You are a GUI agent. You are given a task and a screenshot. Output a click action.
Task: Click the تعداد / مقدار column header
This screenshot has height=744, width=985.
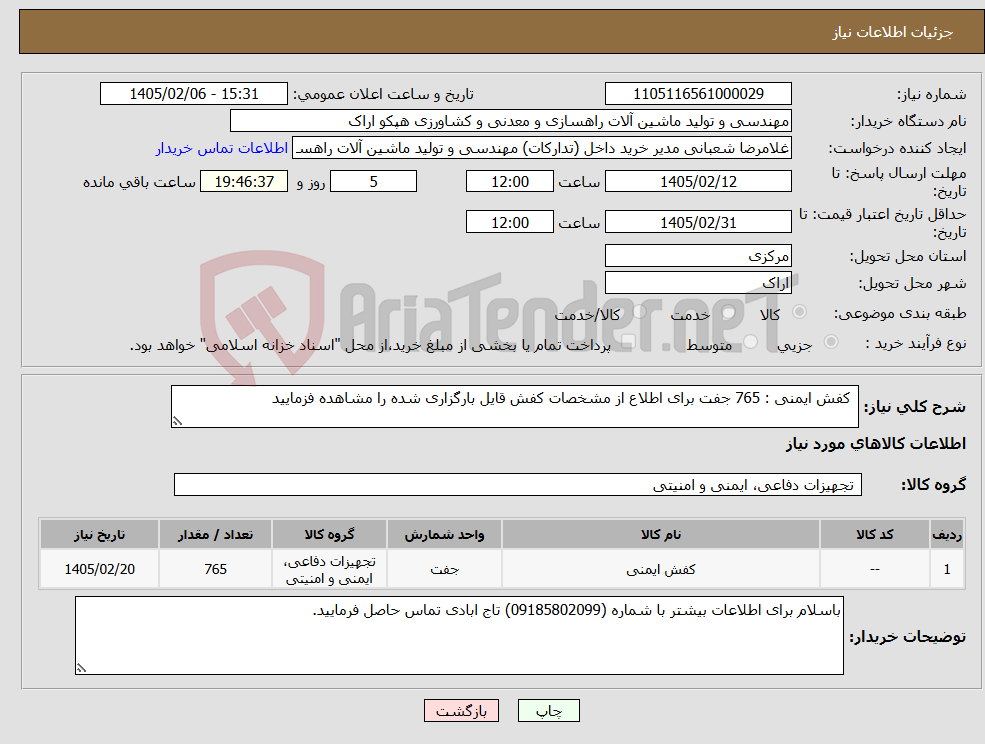click(215, 534)
